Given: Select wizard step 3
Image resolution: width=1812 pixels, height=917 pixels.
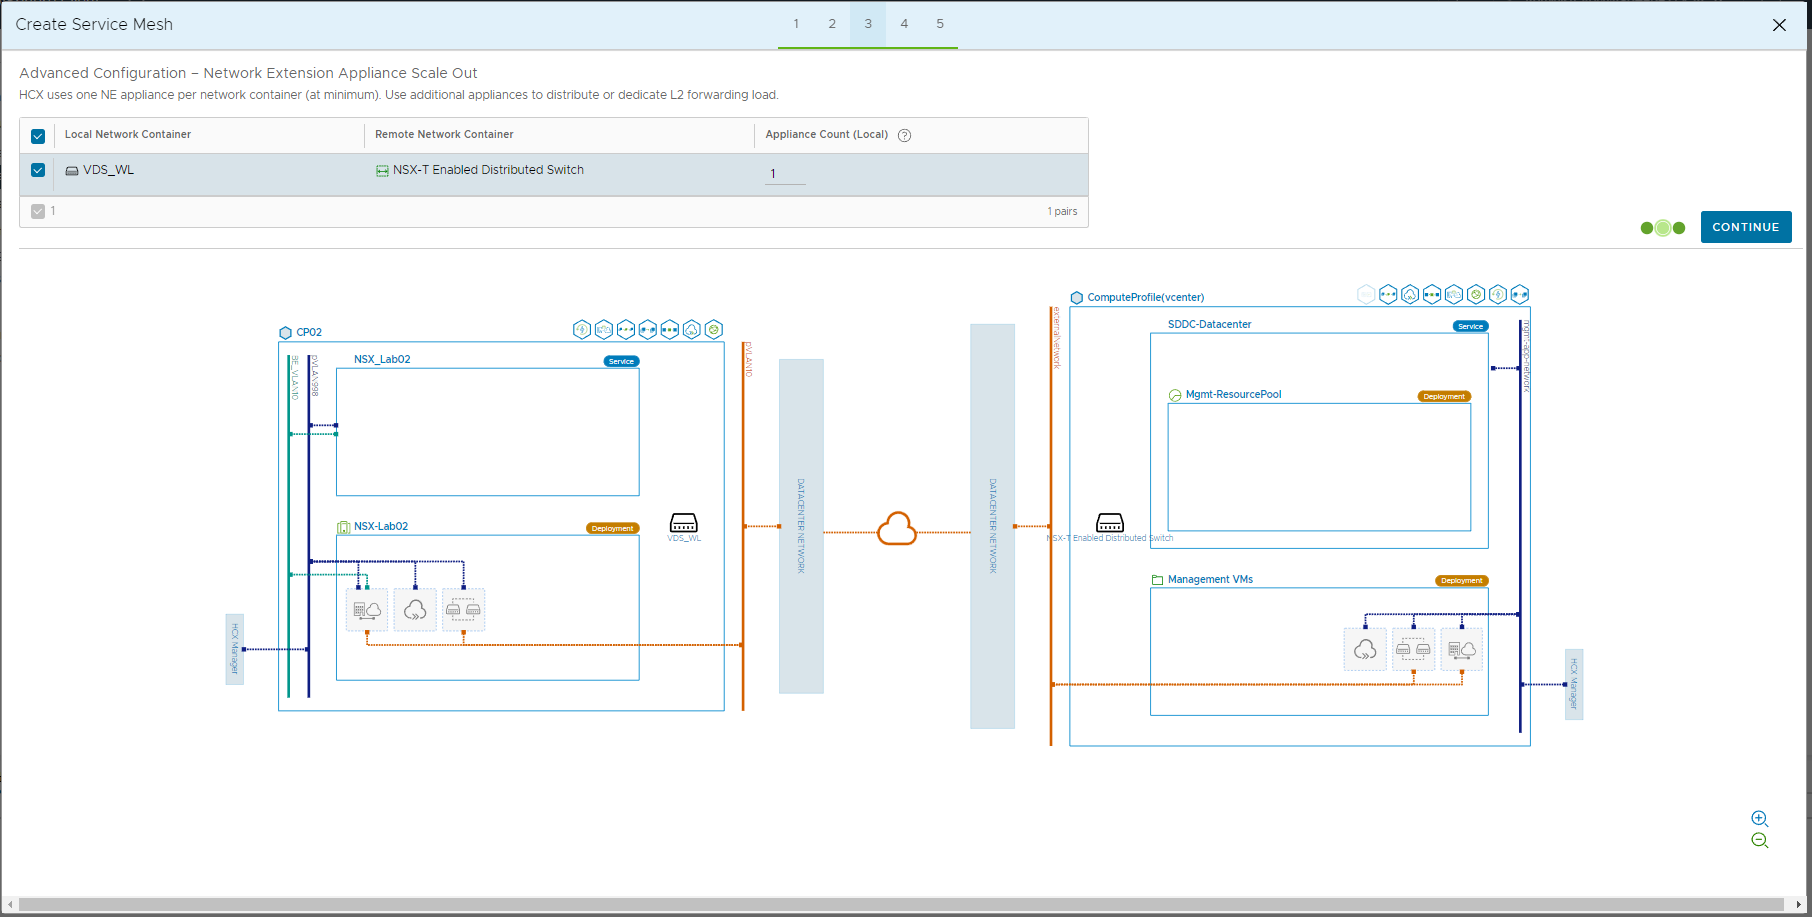Looking at the screenshot, I should tap(868, 24).
